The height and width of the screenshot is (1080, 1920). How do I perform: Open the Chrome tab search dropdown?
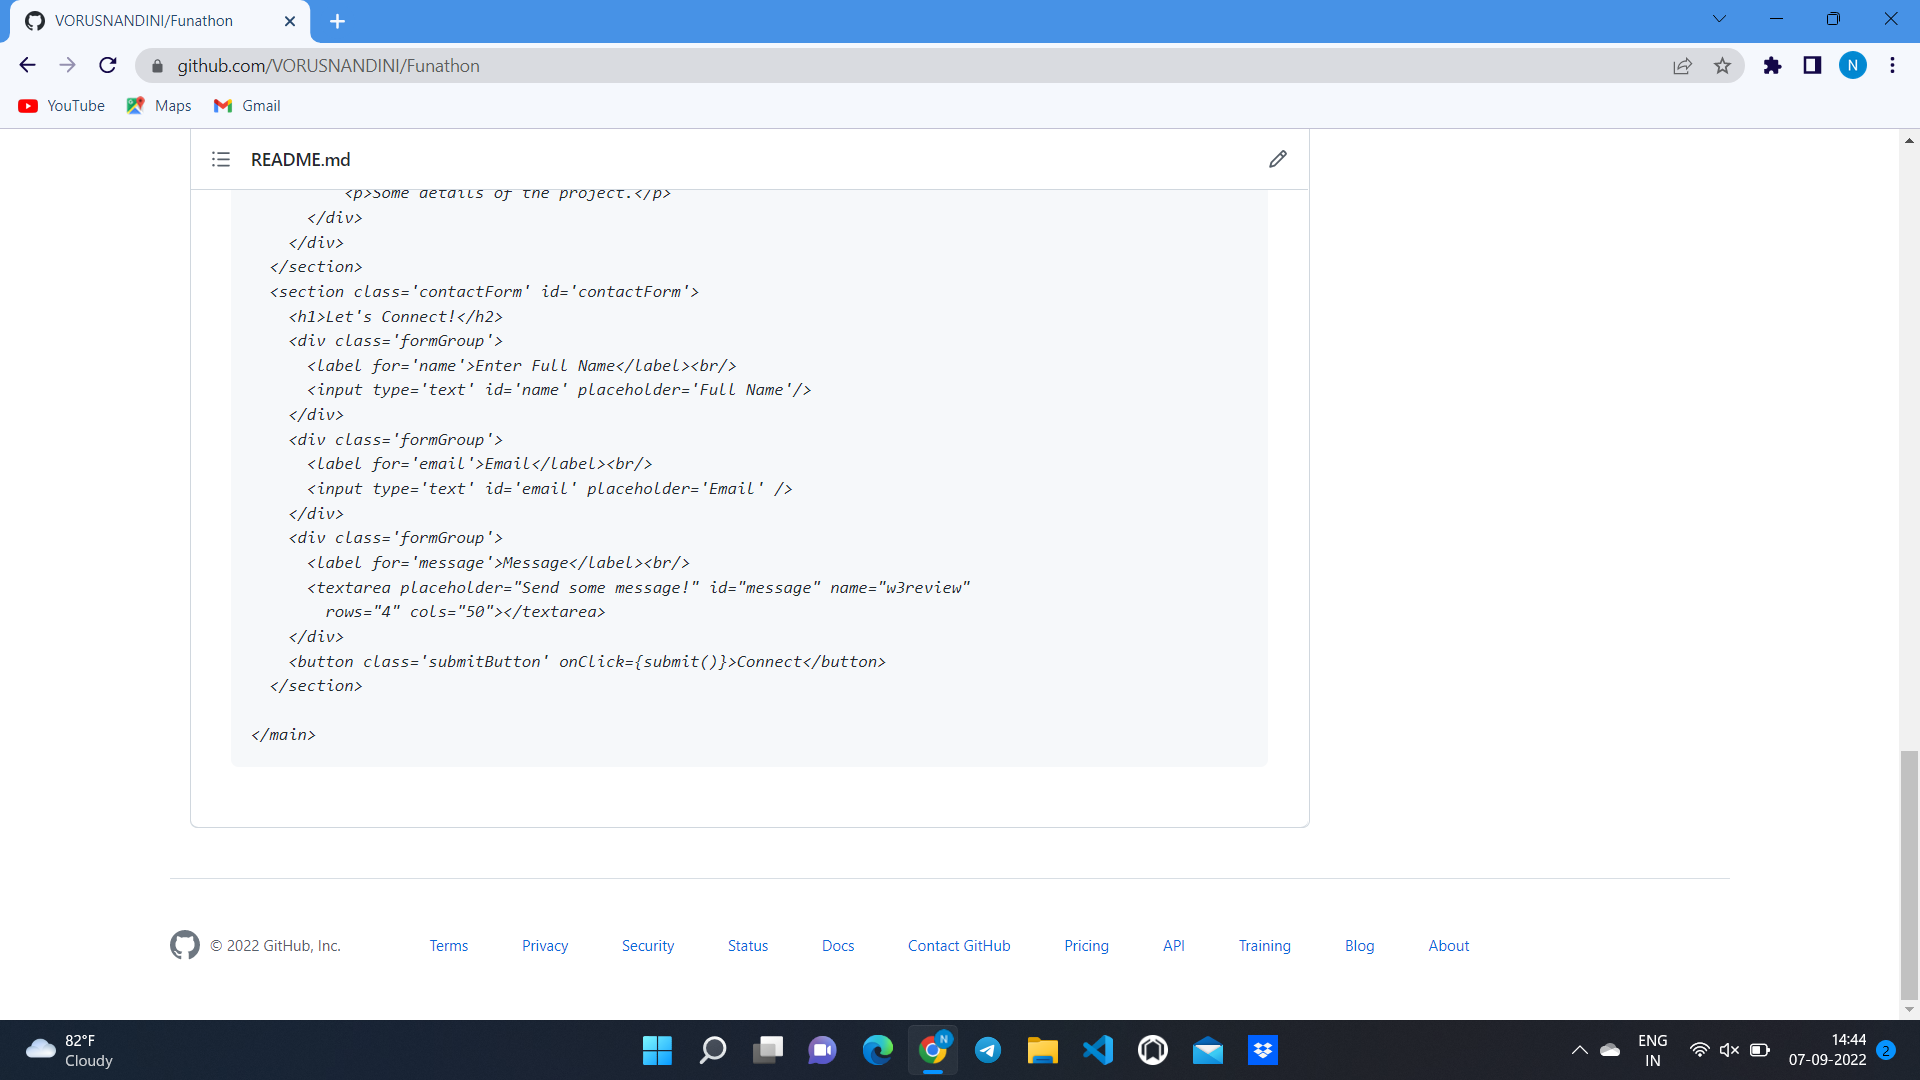click(x=1719, y=19)
